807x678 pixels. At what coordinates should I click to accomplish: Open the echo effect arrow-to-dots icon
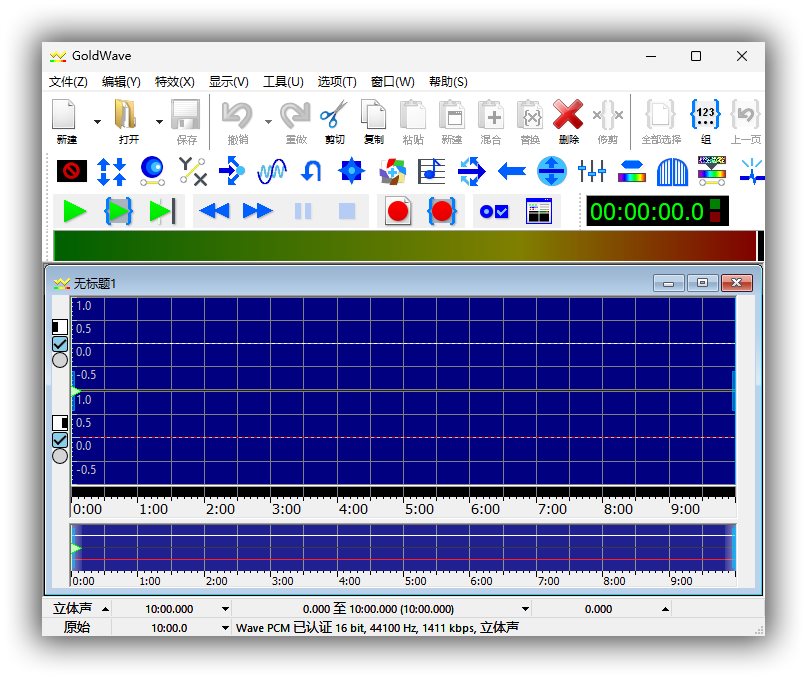[232, 171]
